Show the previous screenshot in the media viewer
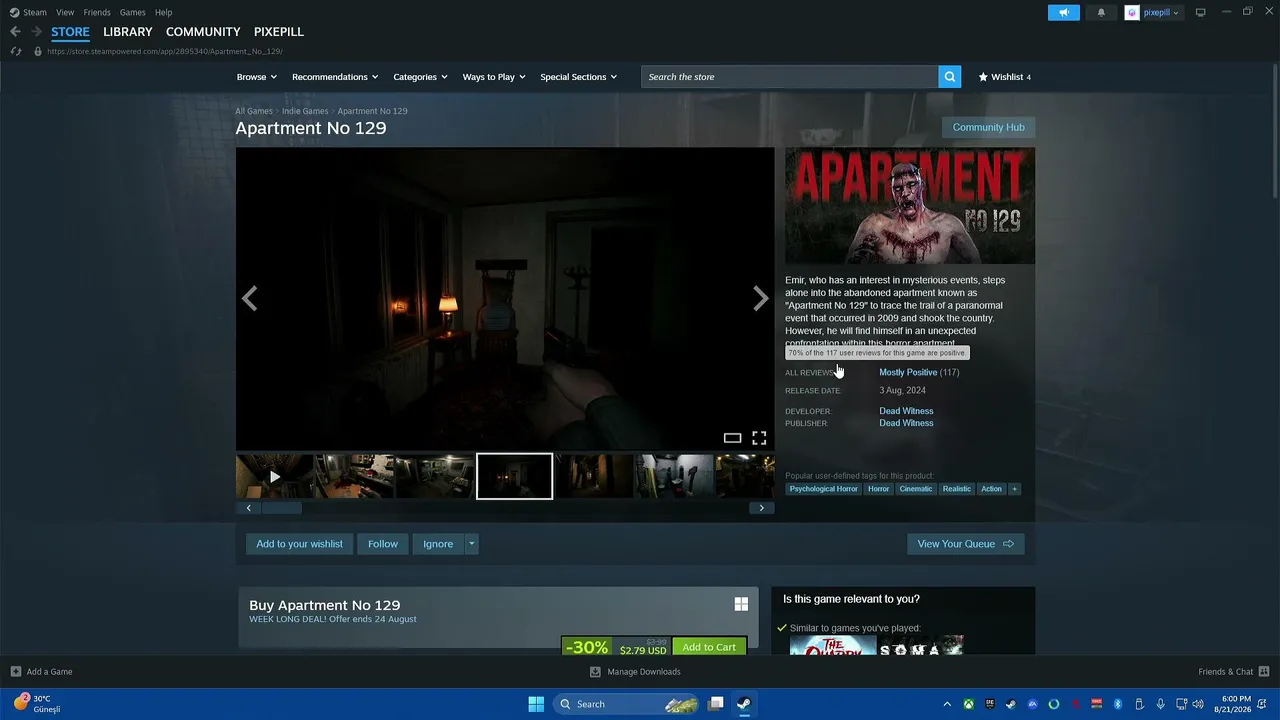 (x=250, y=298)
